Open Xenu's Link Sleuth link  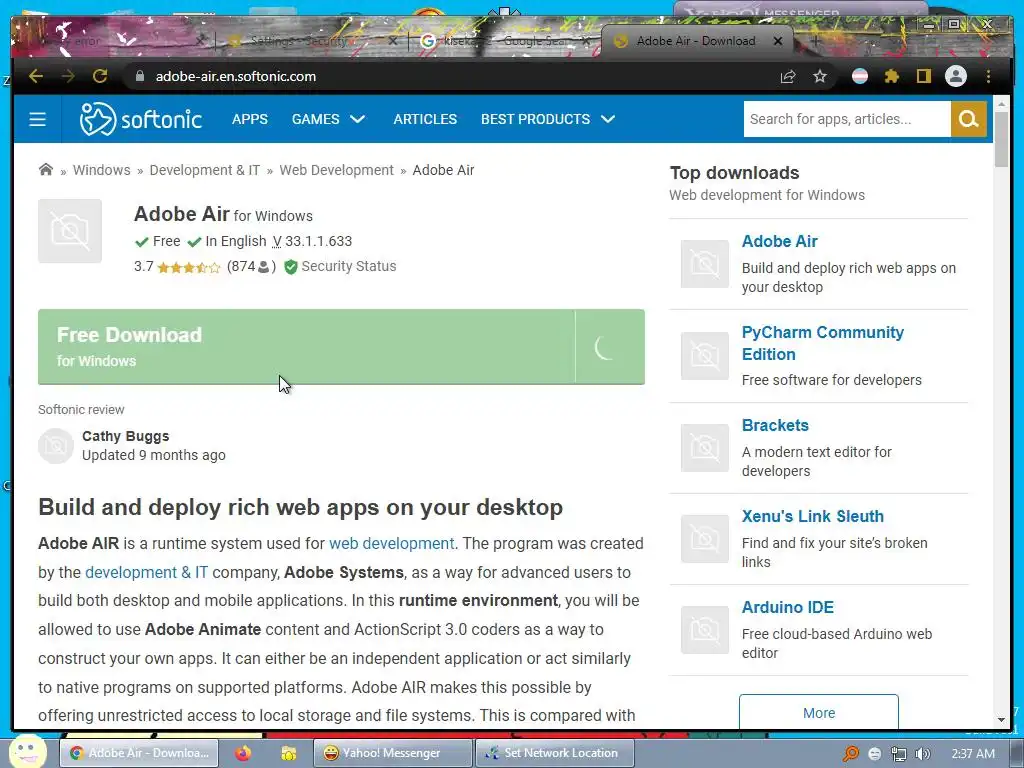[812, 516]
